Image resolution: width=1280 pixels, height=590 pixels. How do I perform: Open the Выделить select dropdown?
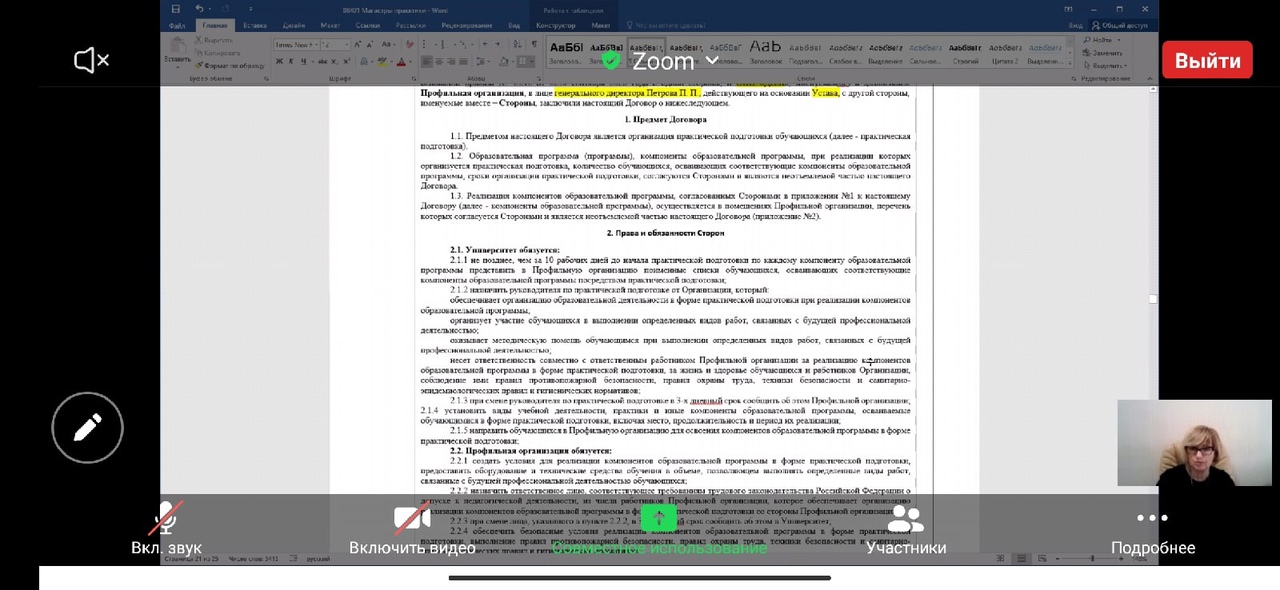pyautogui.click(x=1105, y=65)
